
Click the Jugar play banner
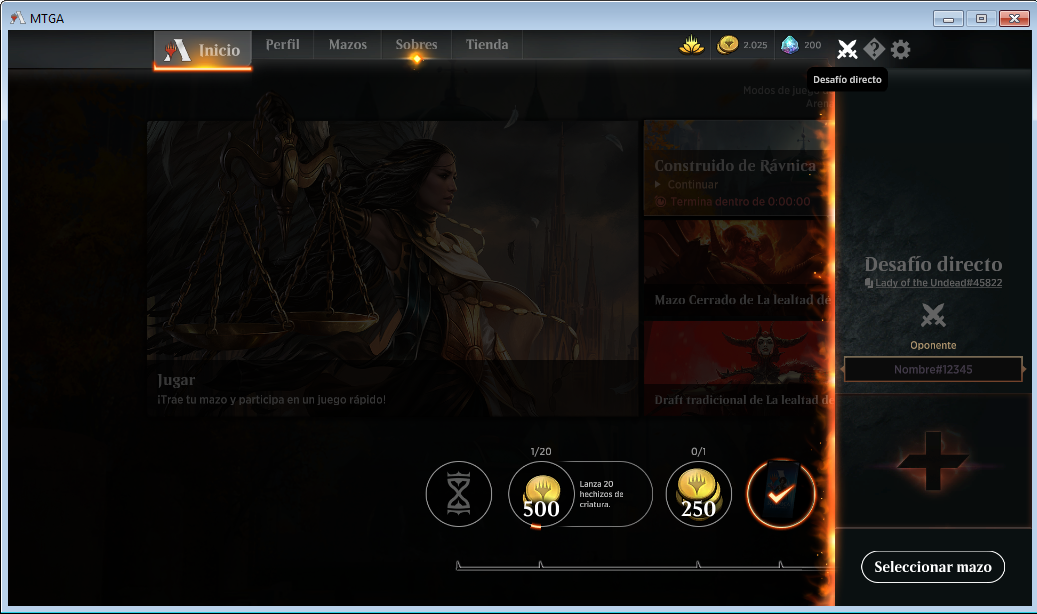point(393,268)
